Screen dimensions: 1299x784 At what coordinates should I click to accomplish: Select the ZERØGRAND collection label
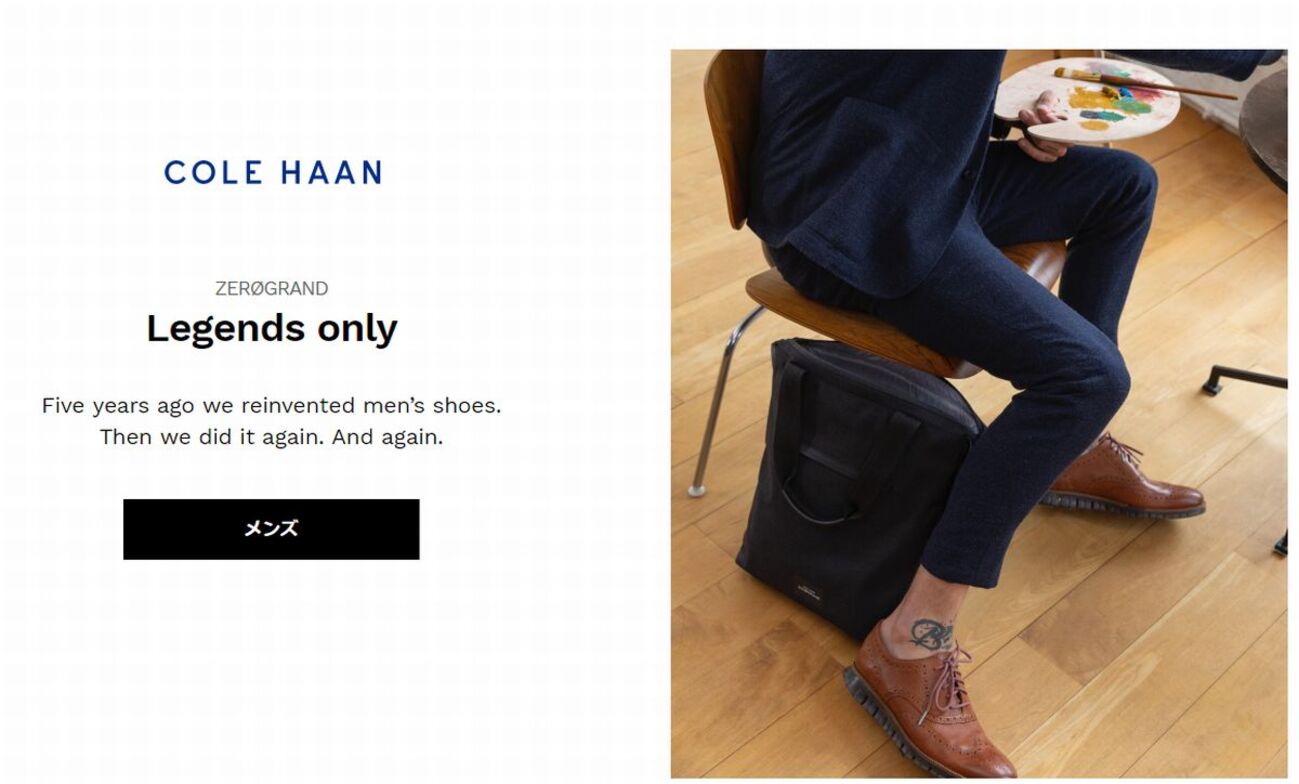(271, 288)
